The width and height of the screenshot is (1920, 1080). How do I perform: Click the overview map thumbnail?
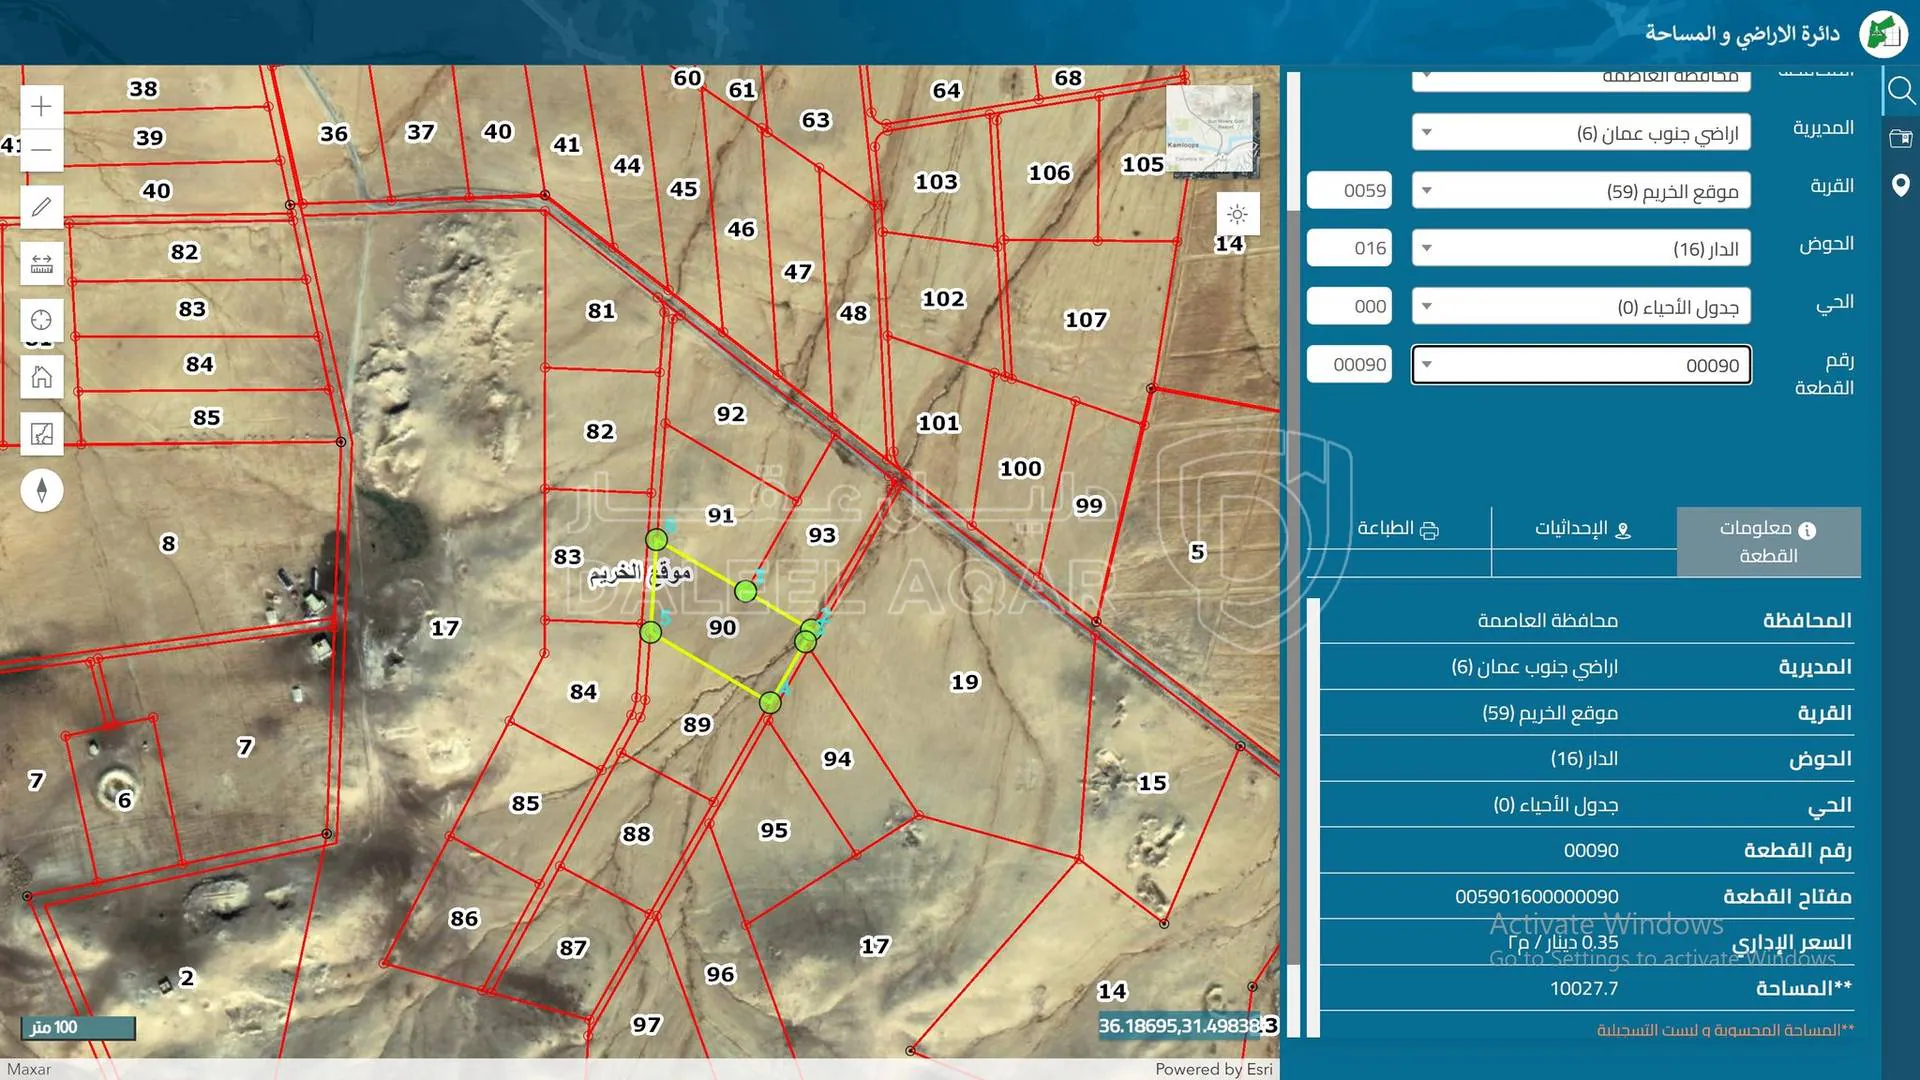pos(1210,130)
